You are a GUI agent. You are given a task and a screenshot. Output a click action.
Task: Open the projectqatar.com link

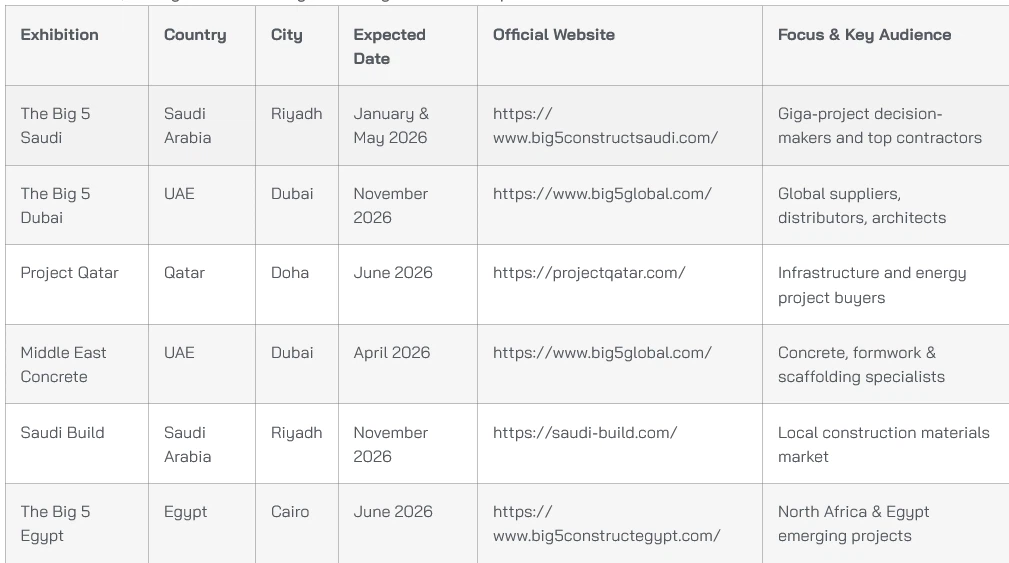click(x=589, y=273)
